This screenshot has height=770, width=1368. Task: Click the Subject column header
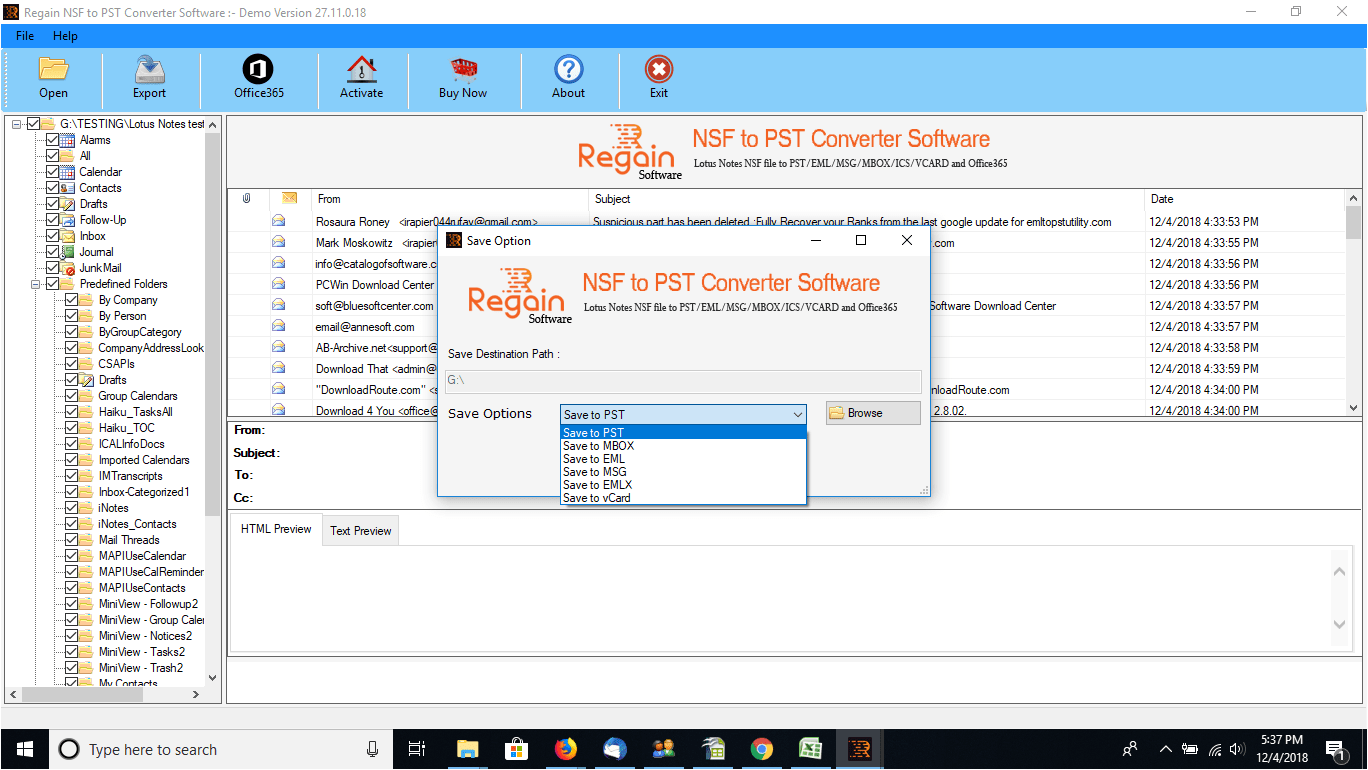click(x=866, y=199)
